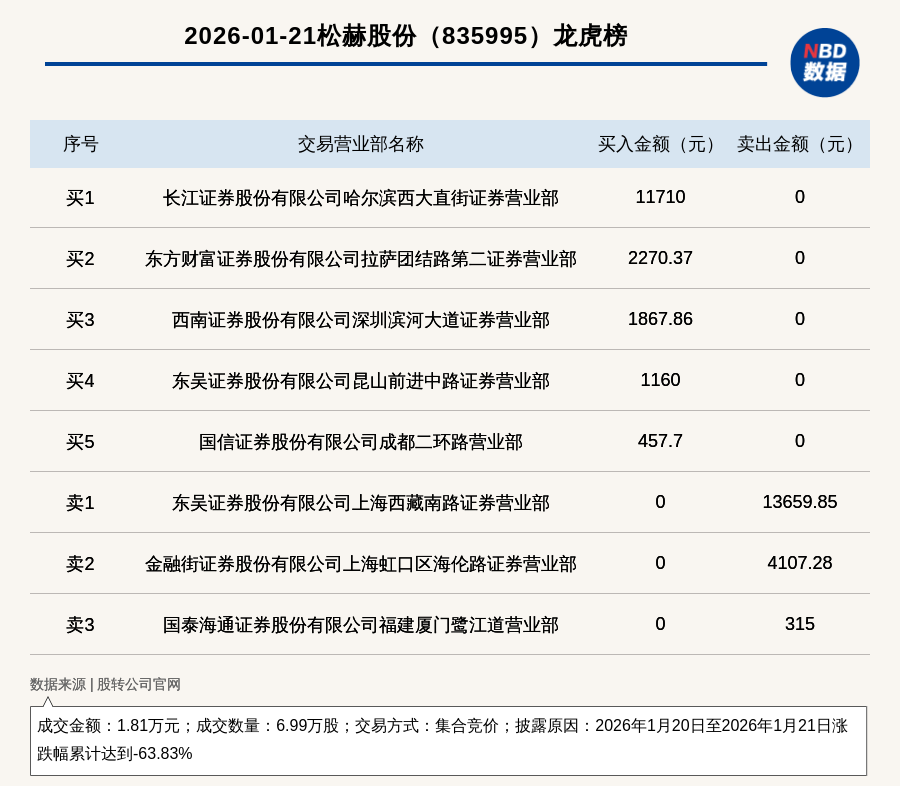The image size is (900, 786).
Task: Click the 序号 column header
Action: (80, 144)
